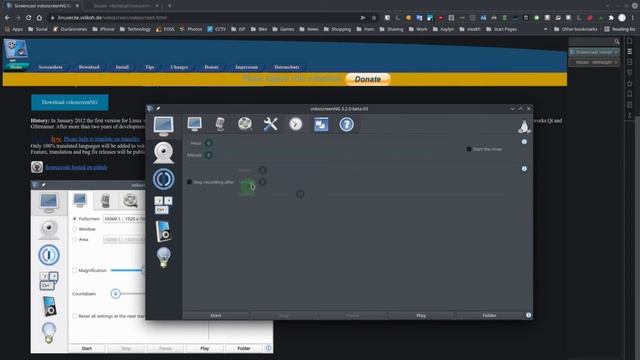Switch to the monitor screen tab in top toolbar

coord(194,124)
